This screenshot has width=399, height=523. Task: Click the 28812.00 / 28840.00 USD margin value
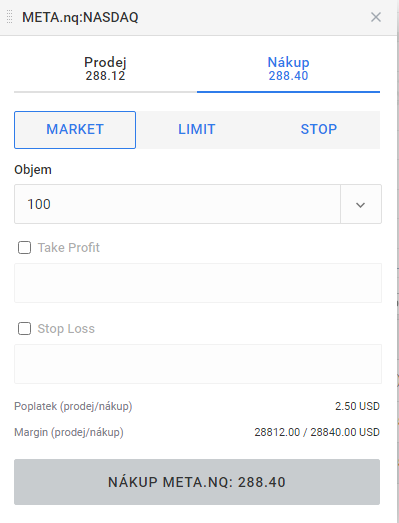tap(317, 432)
